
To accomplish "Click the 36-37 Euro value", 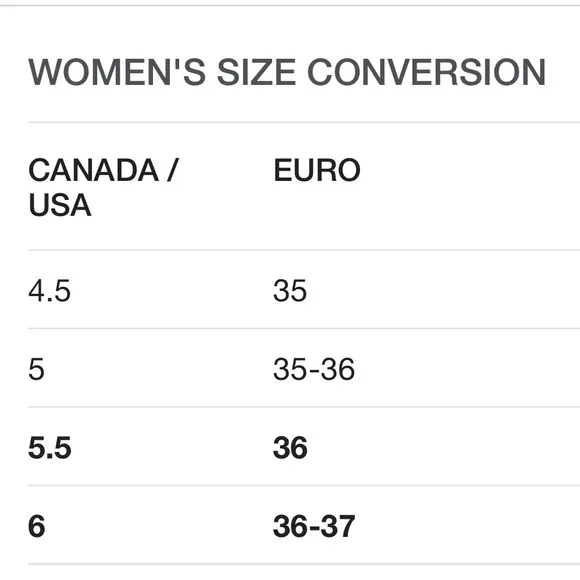I will pos(314,526).
